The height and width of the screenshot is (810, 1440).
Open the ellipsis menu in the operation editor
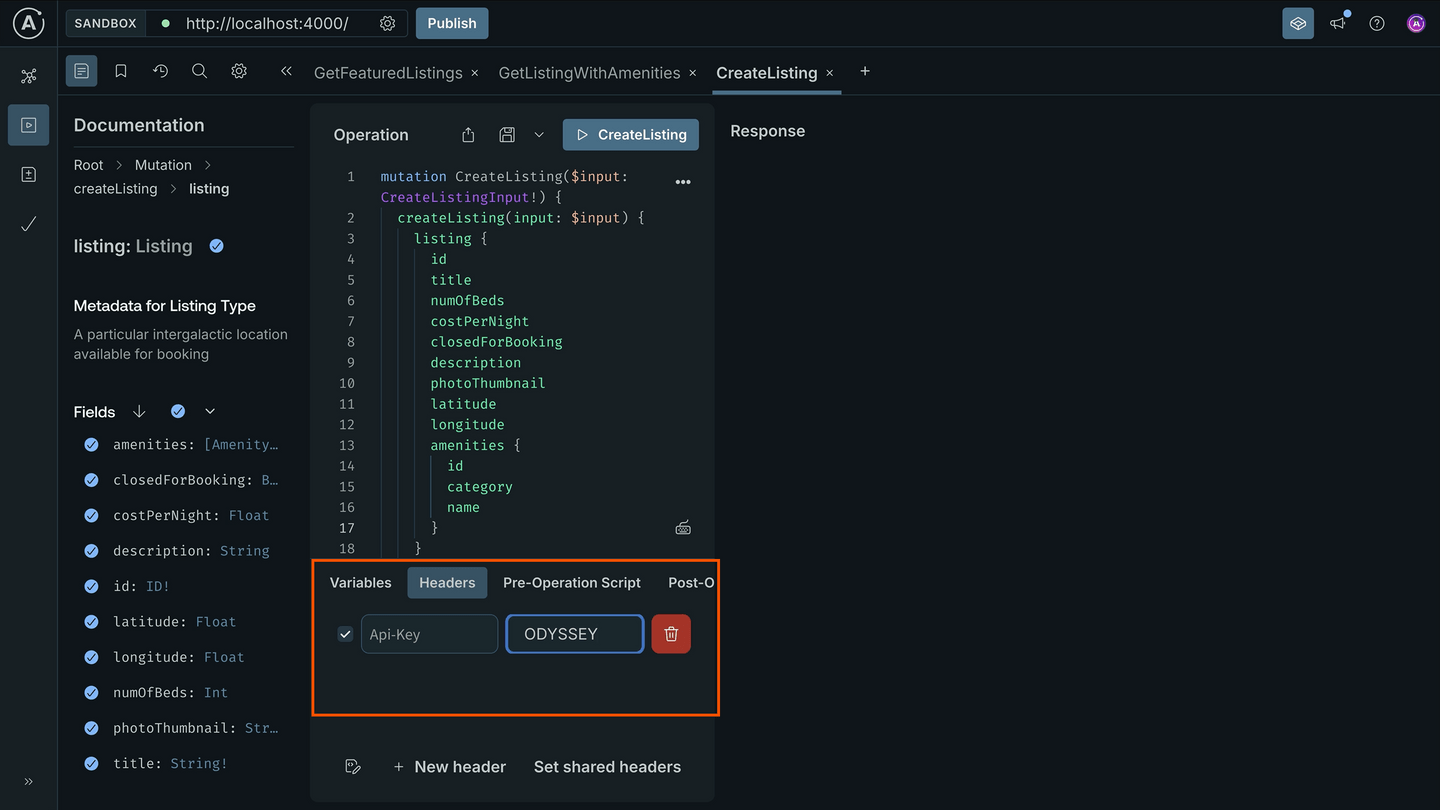(683, 181)
